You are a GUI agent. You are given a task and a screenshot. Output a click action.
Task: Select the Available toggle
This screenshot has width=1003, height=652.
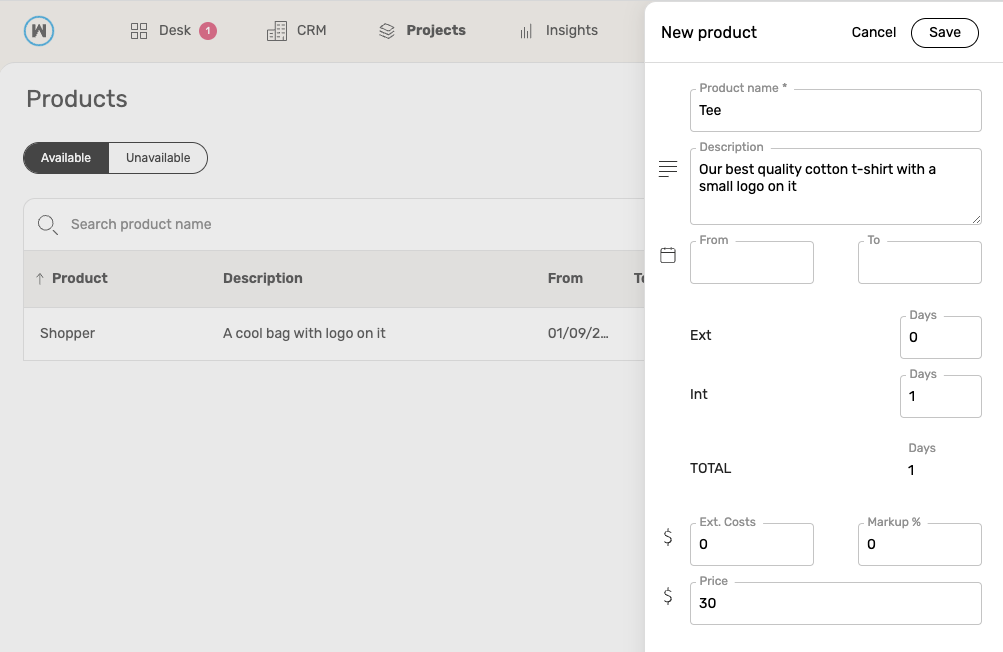(x=66, y=158)
